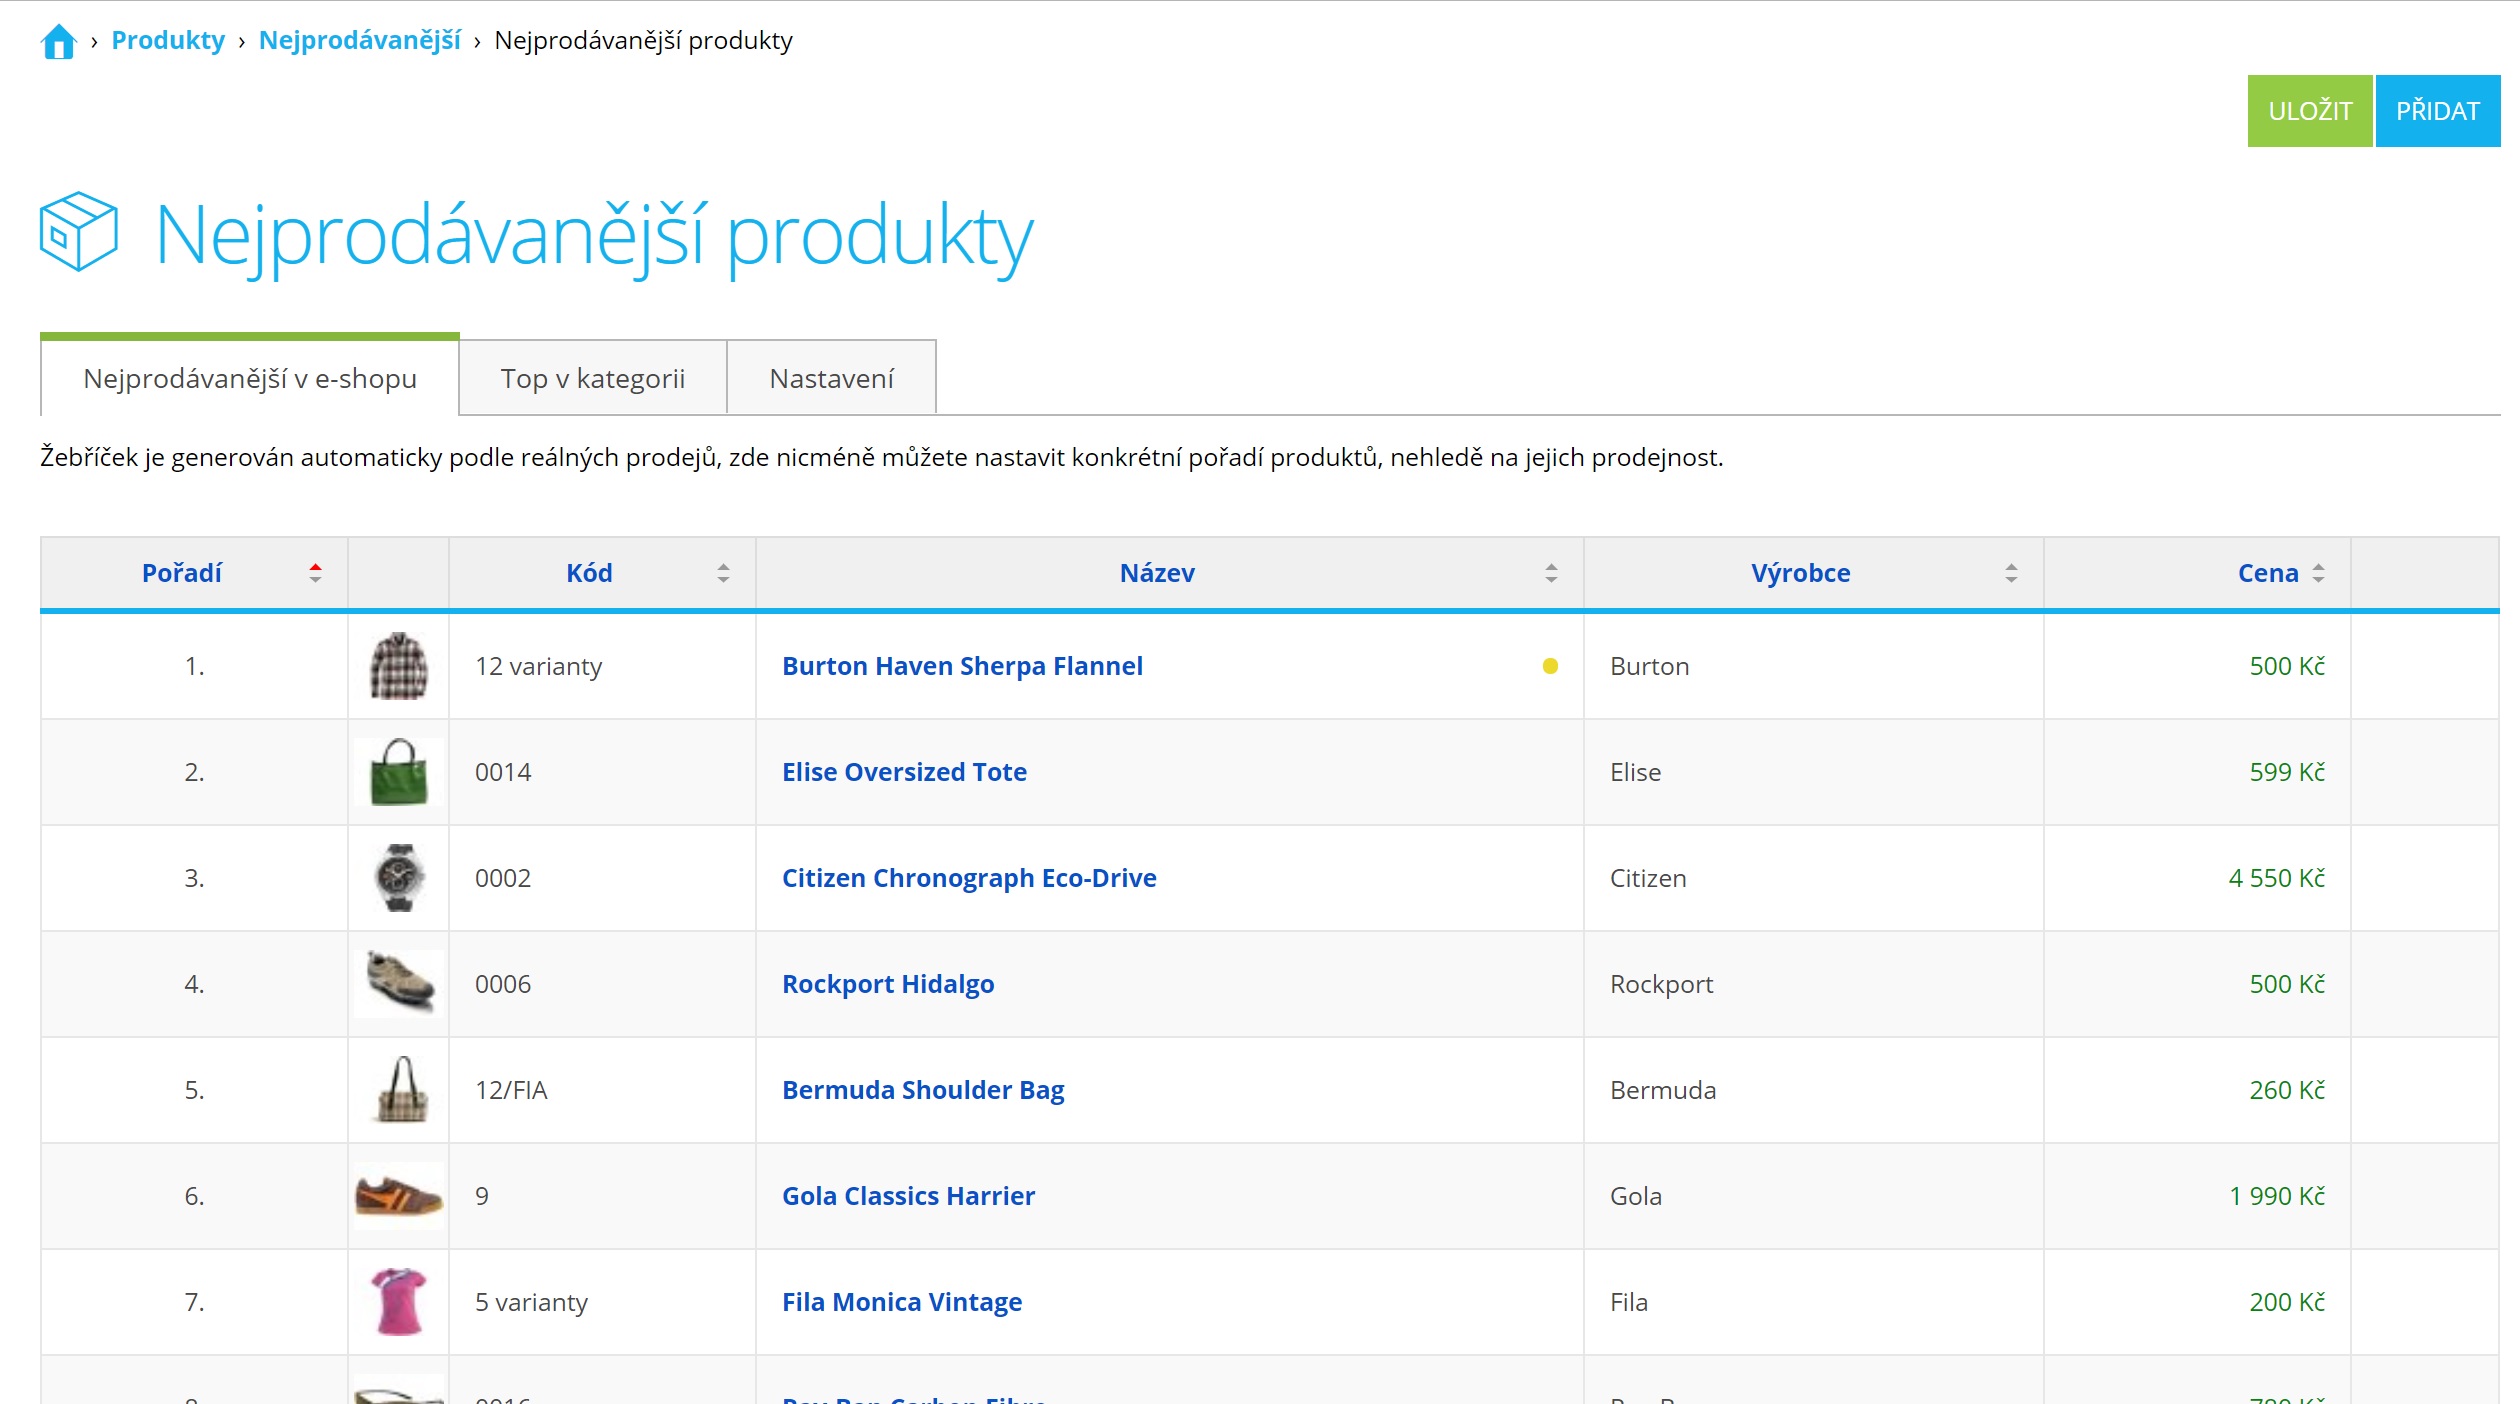Click rank number 1. in Pořadí column
2520x1404 pixels.
click(x=194, y=666)
